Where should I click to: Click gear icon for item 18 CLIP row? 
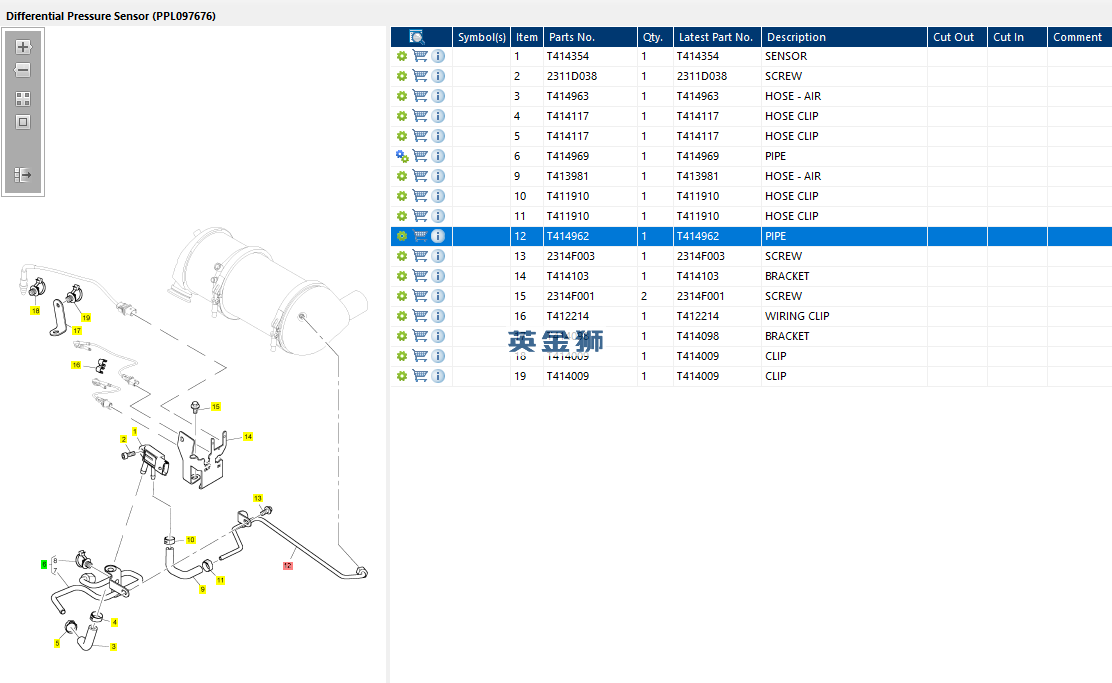[402, 356]
